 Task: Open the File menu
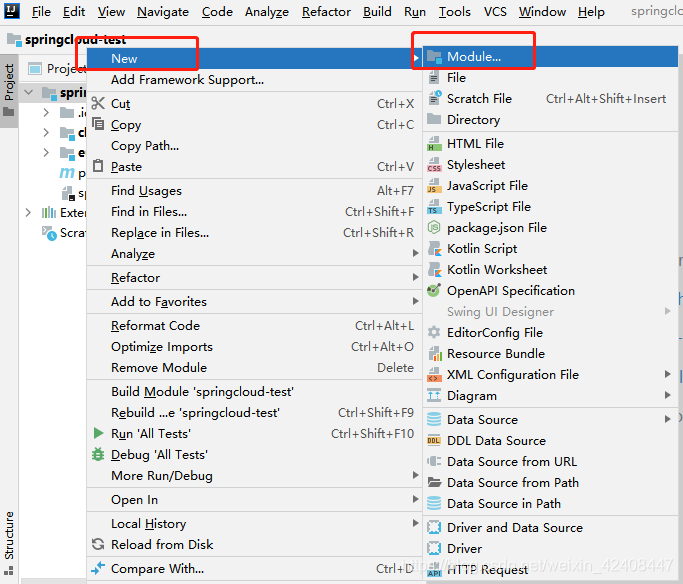41,12
